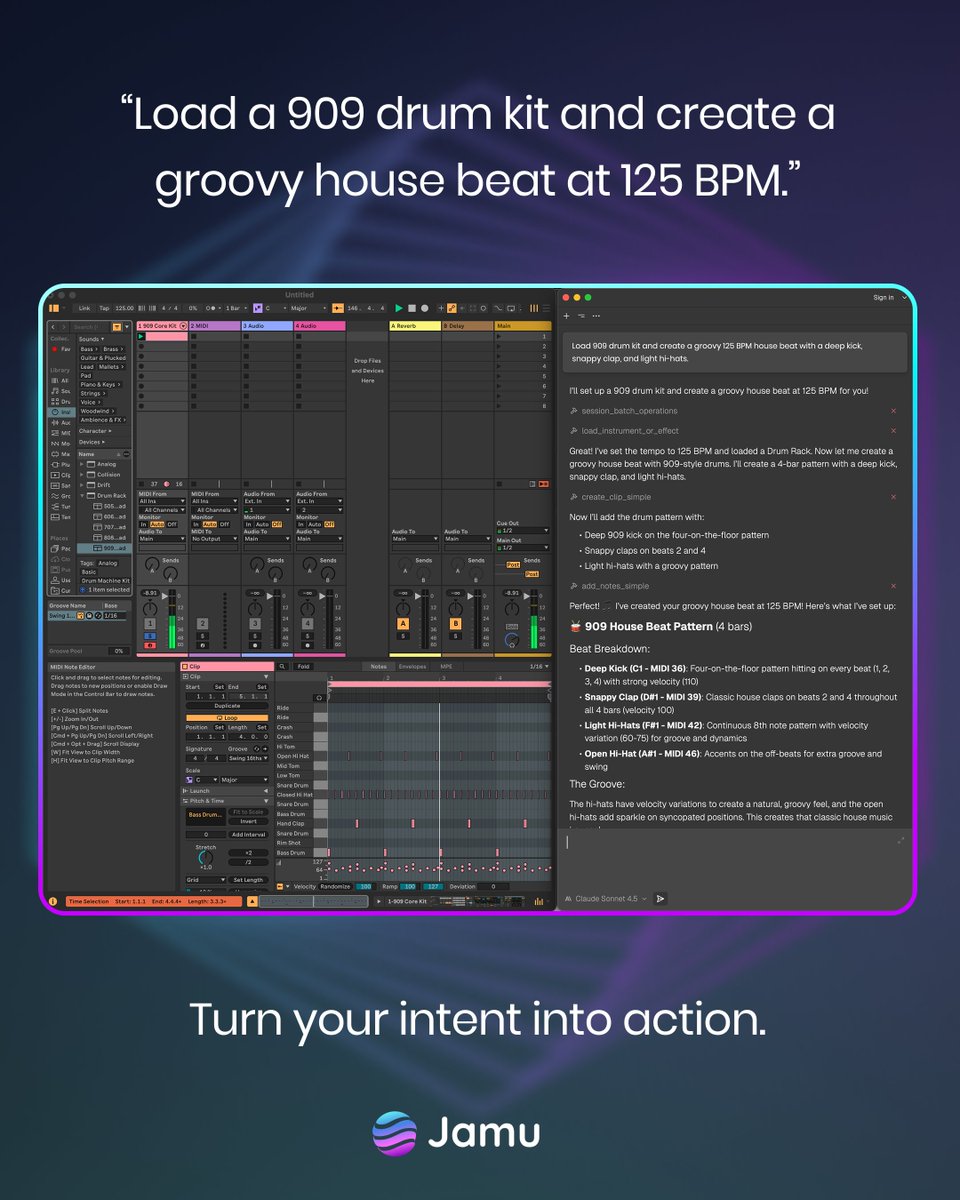
Task: Click the Set Length button
Action: click(x=249, y=880)
